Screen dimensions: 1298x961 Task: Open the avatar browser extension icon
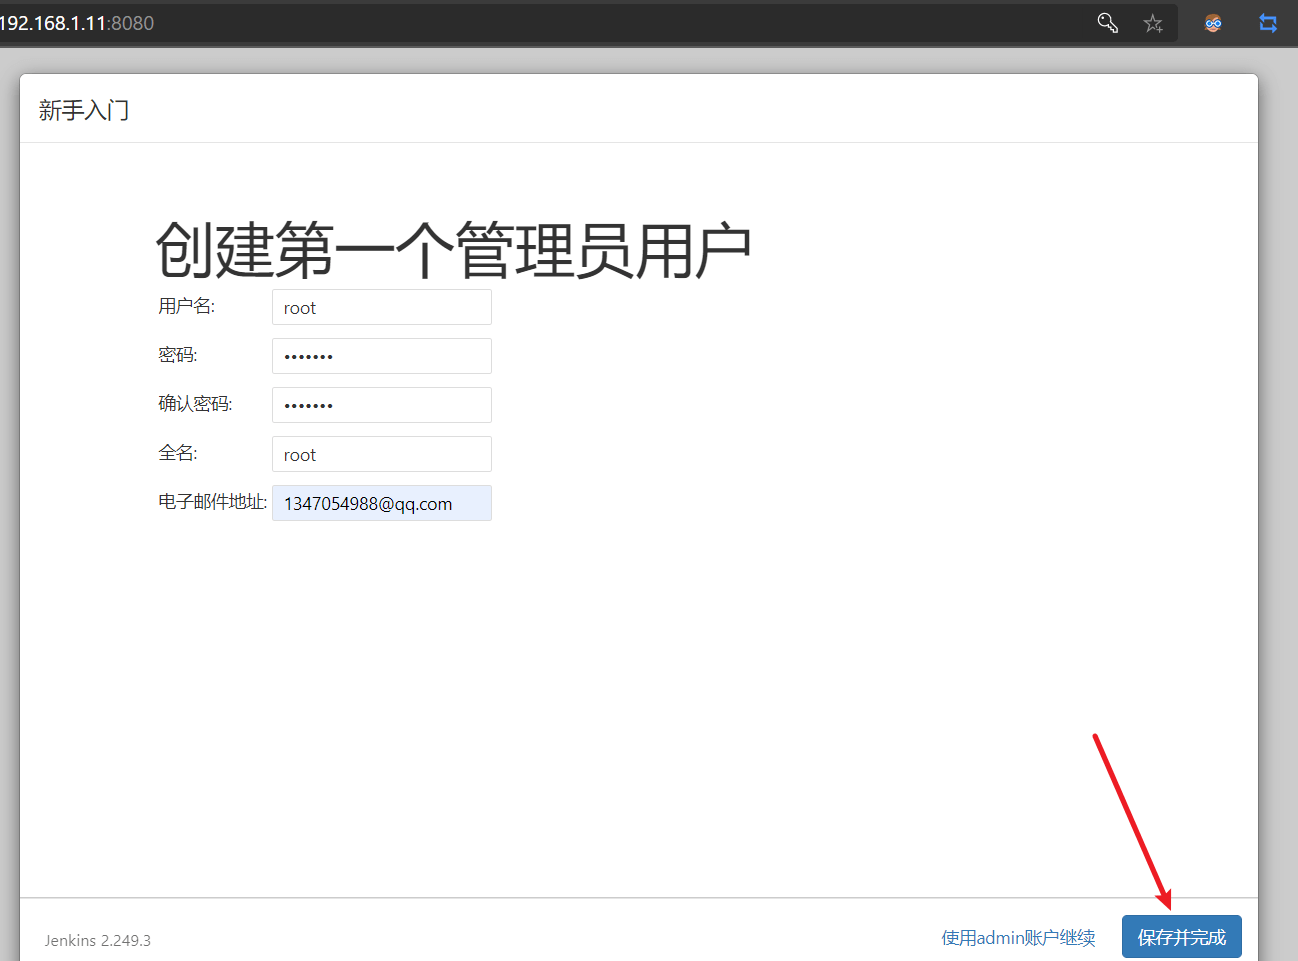click(1212, 22)
